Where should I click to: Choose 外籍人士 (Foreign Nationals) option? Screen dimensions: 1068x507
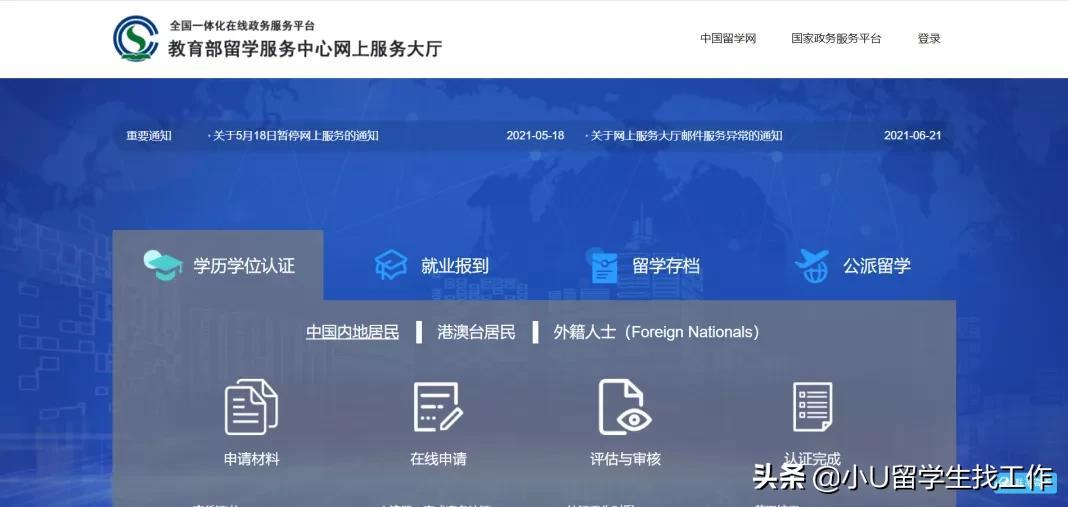coord(656,332)
